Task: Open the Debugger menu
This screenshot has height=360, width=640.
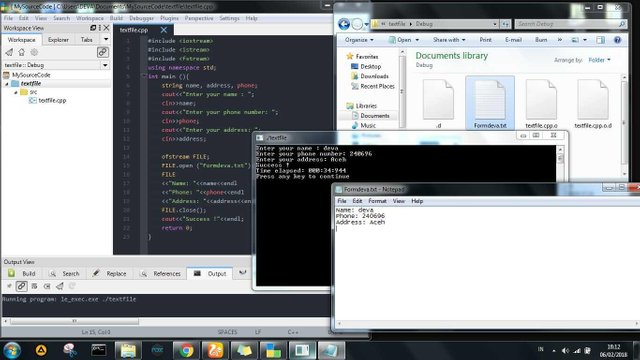Action: click(x=141, y=18)
